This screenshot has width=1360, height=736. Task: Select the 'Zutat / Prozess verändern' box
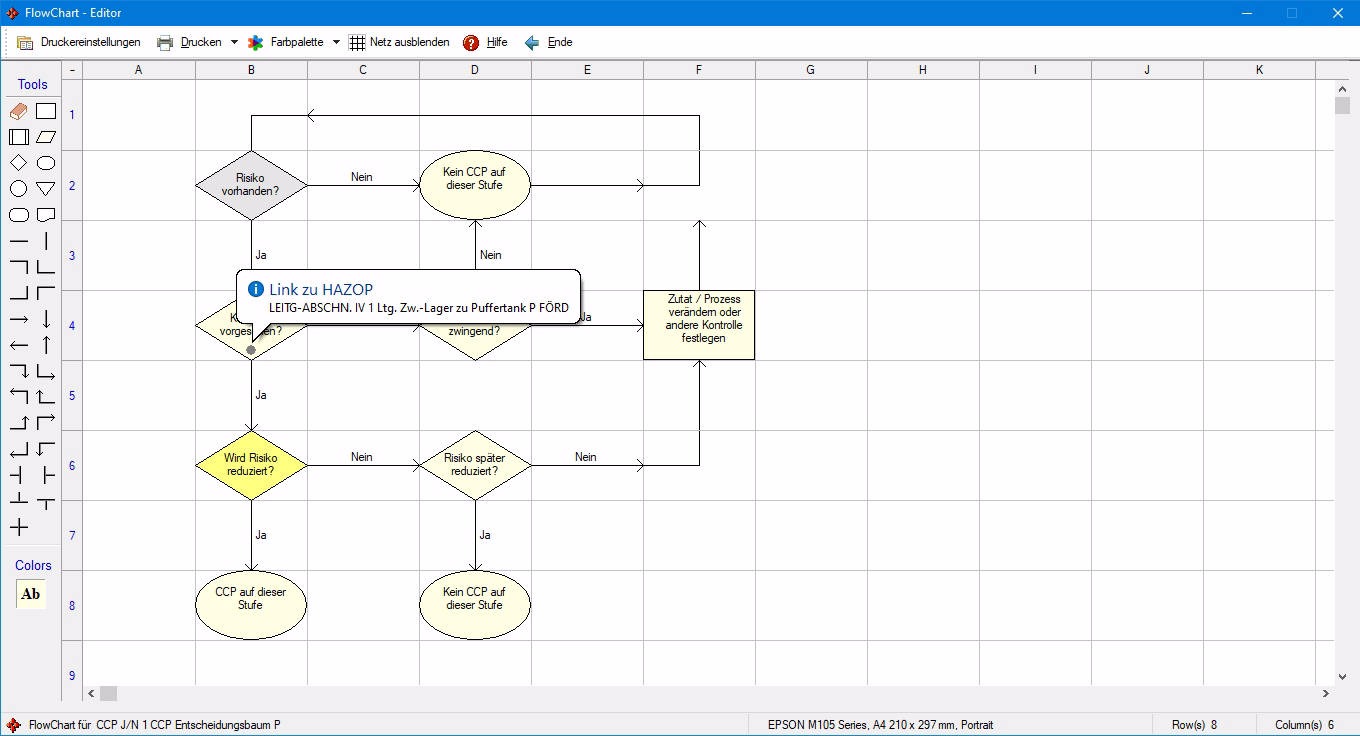(699, 325)
